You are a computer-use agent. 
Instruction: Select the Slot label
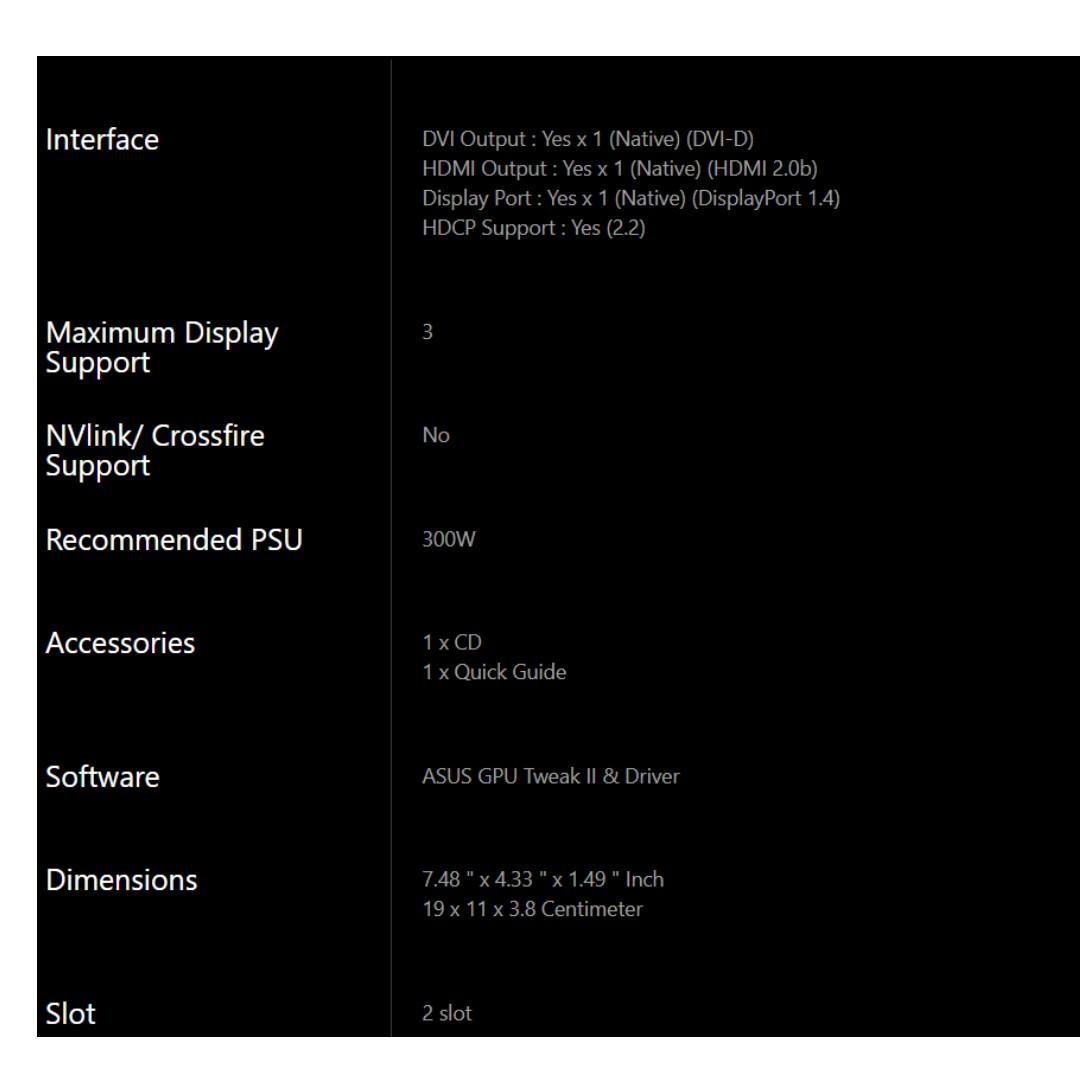70,1014
